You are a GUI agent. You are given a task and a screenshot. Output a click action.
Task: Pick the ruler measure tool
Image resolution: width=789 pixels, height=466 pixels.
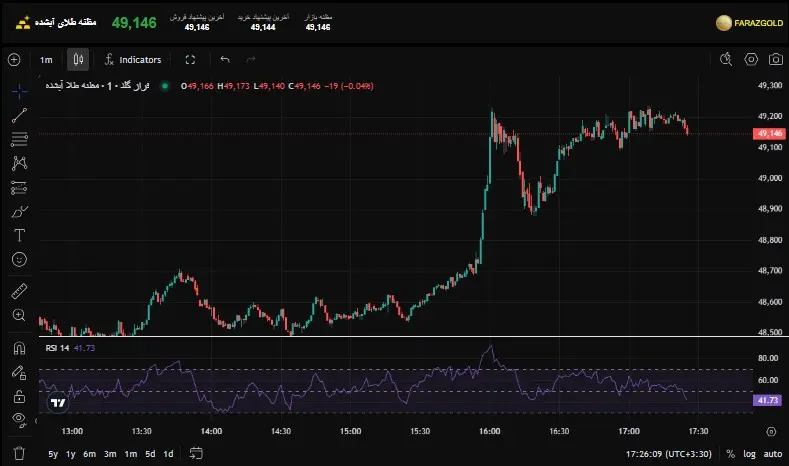click(x=19, y=292)
